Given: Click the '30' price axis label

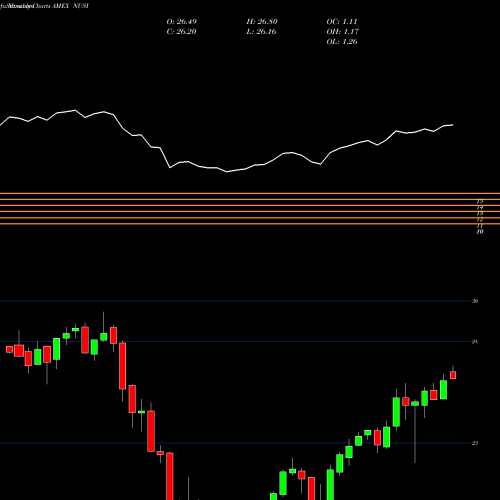Looking at the screenshot, I should [475, 301].
